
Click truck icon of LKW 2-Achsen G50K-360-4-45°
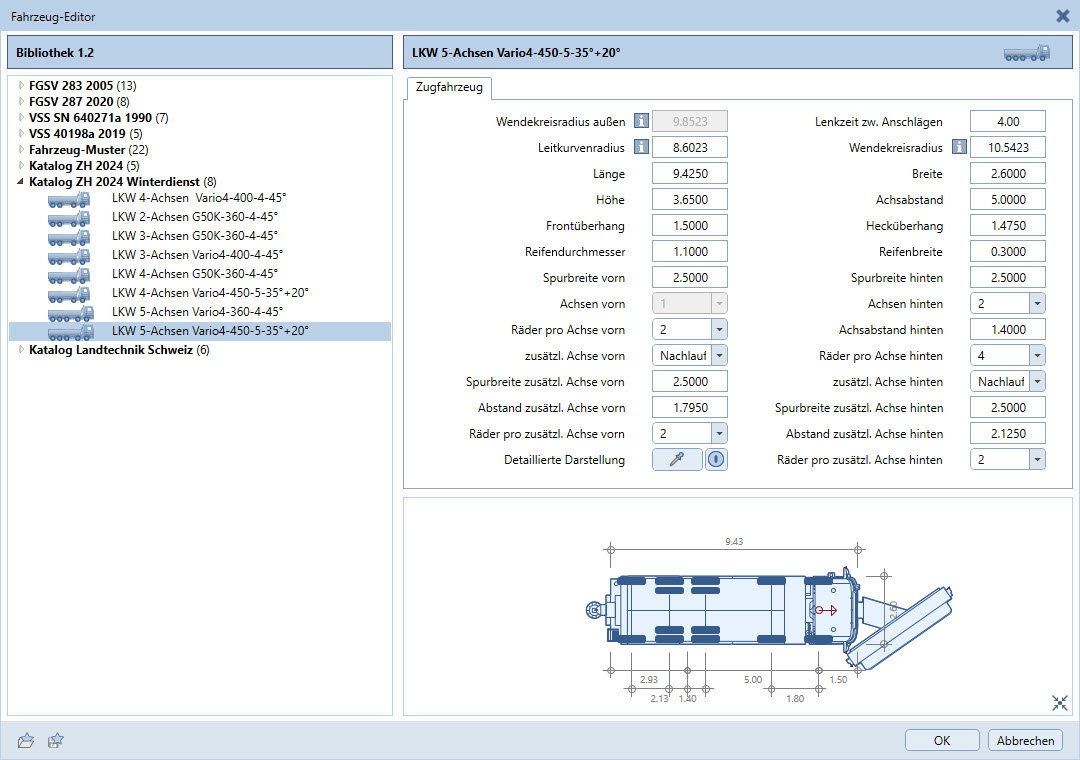[x=69, y=217]
